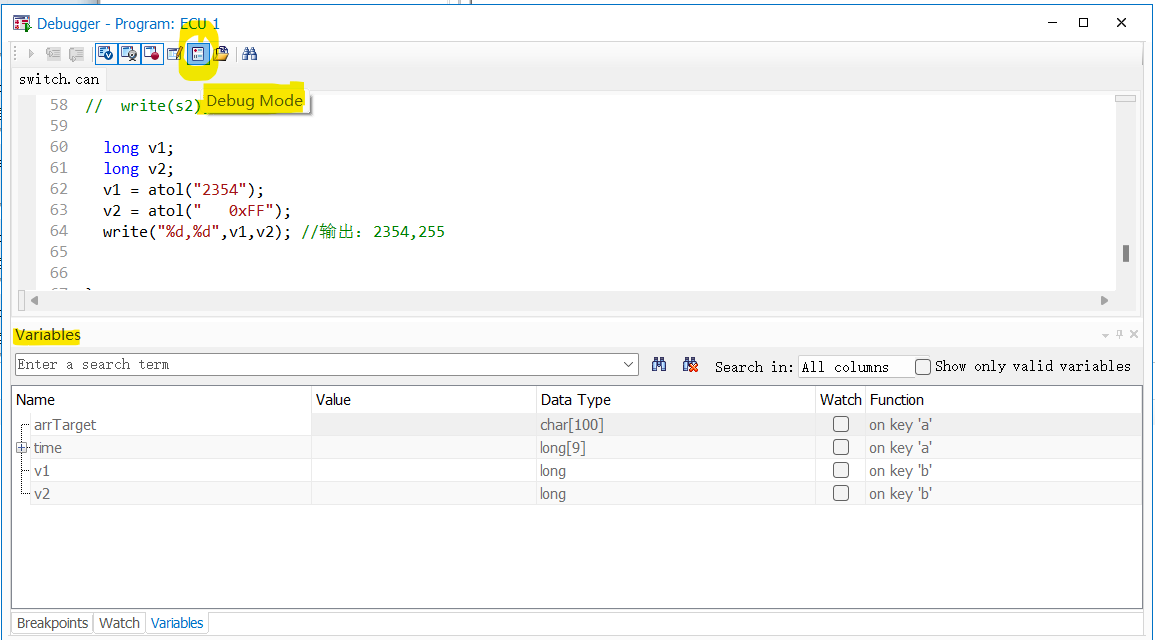Select the Variables bottom tab
This screenshot has width=1155, height=640.
(x=177, y=623)
